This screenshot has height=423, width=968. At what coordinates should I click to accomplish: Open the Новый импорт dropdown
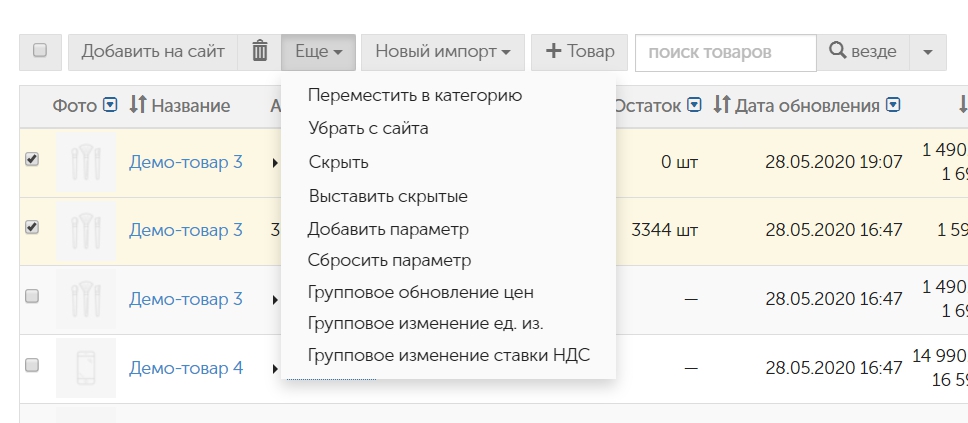pos(443,52)
